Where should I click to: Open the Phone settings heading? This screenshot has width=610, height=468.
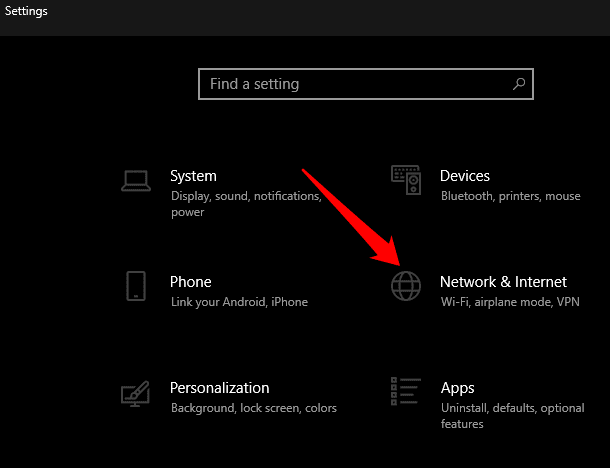point(190,282)
